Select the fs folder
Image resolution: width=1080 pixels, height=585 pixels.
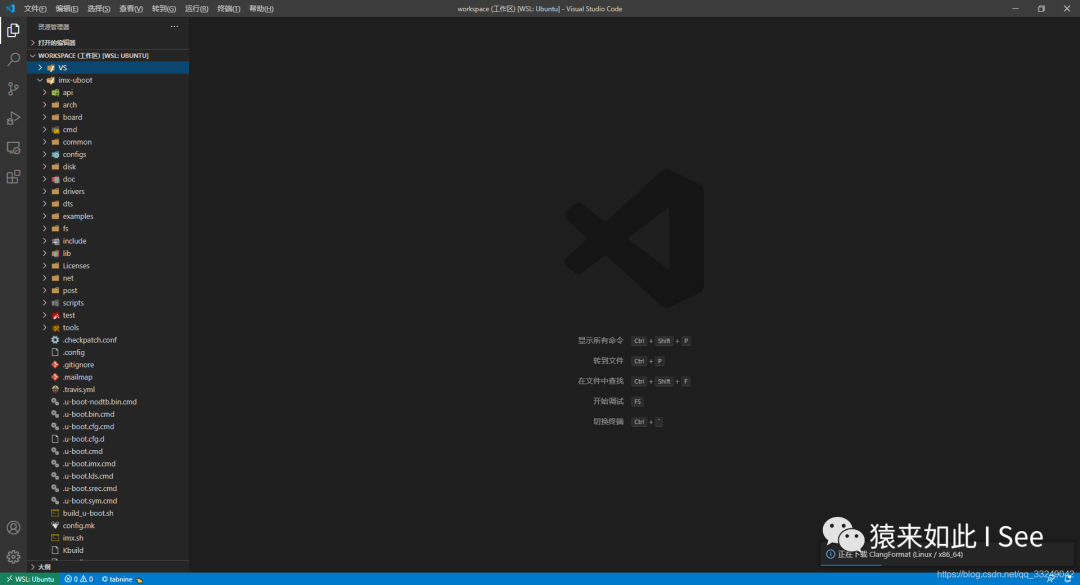(108, 229)
